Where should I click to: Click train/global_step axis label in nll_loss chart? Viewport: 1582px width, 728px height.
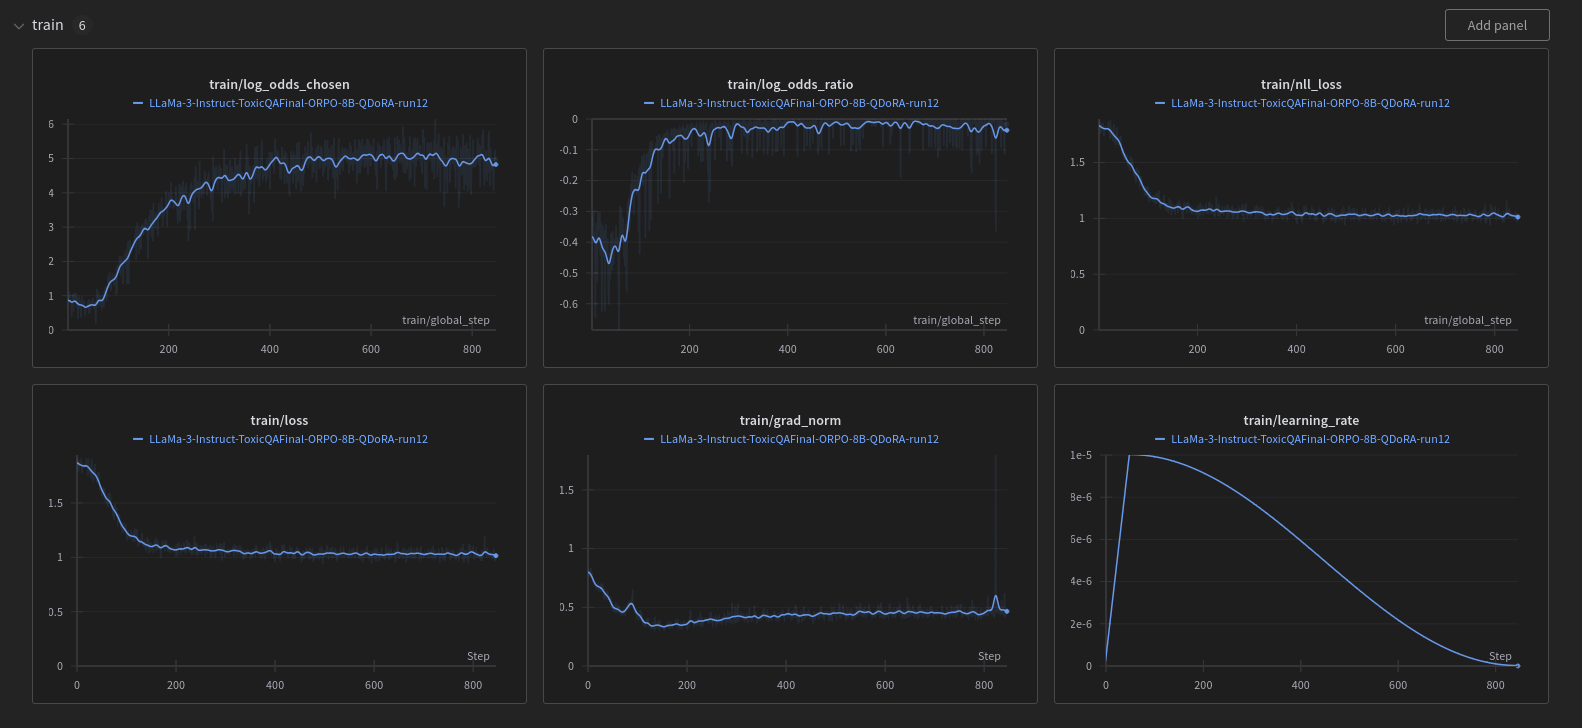(x=1468, y=320)
